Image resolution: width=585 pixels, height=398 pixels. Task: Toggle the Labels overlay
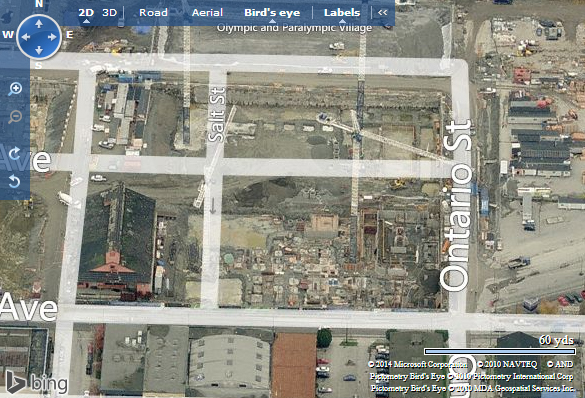(x=342, y=13)
